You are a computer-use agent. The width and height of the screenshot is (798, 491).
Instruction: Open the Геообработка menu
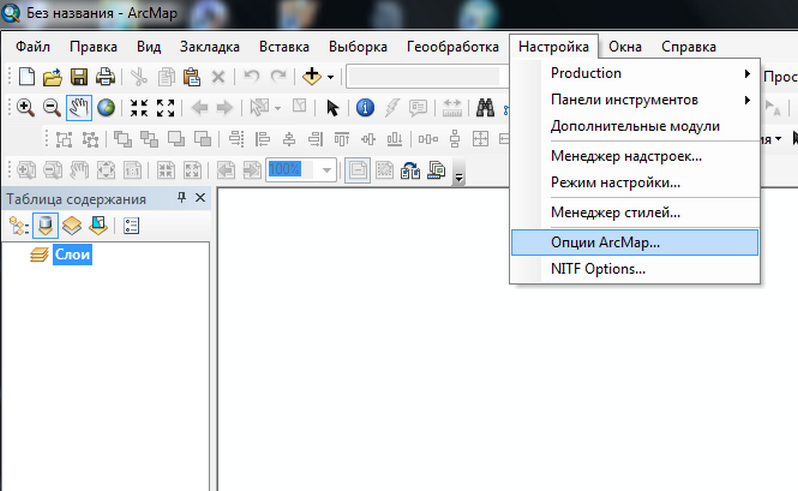(x=453, y=46)
